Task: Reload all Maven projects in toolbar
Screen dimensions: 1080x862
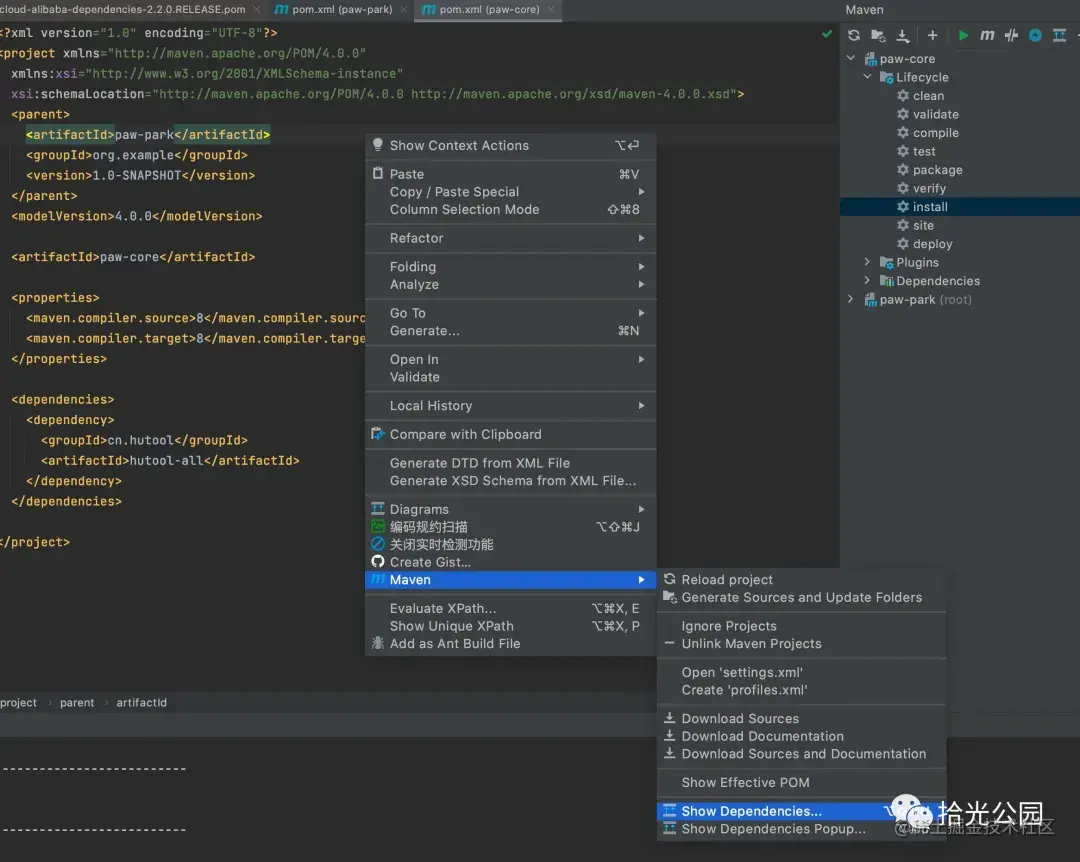Action: pyautogui.click(x=854, y=35)
